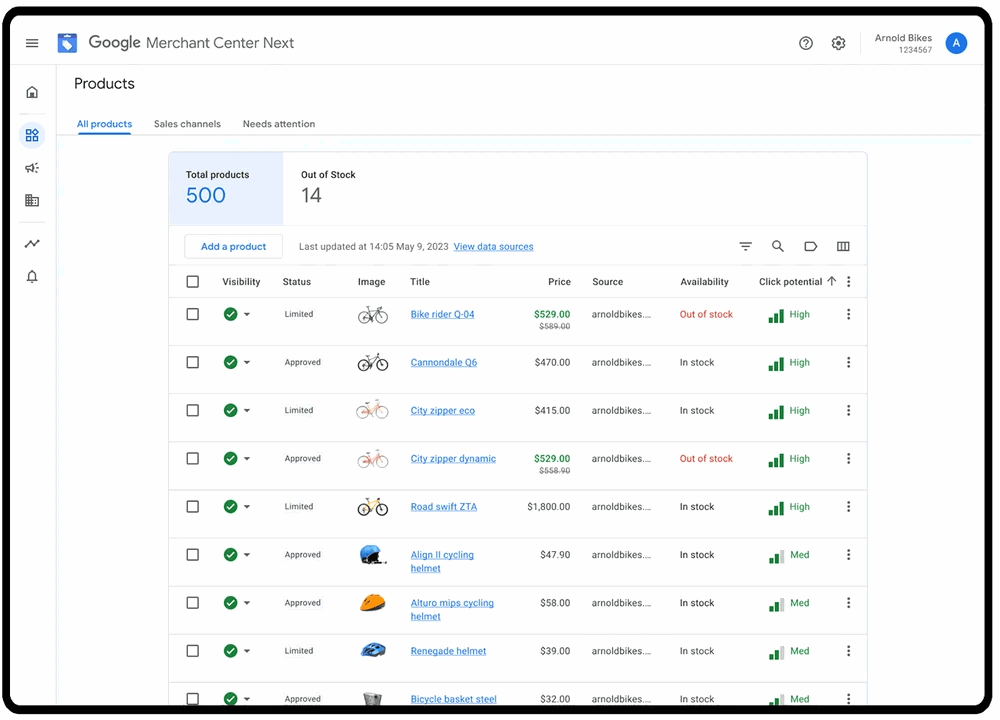The height and width of the screenshot is (720, 1000).
Task: Open the help question mark icon
Action: [805, 43]
